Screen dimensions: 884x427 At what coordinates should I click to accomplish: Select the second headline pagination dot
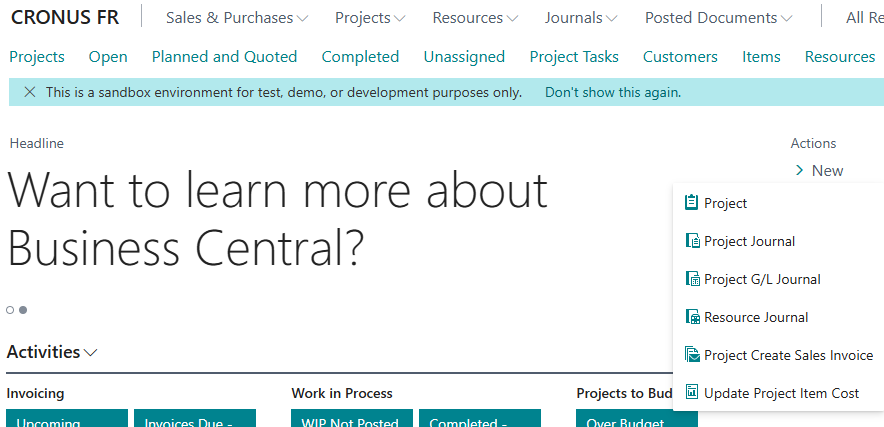click(23, 310)
